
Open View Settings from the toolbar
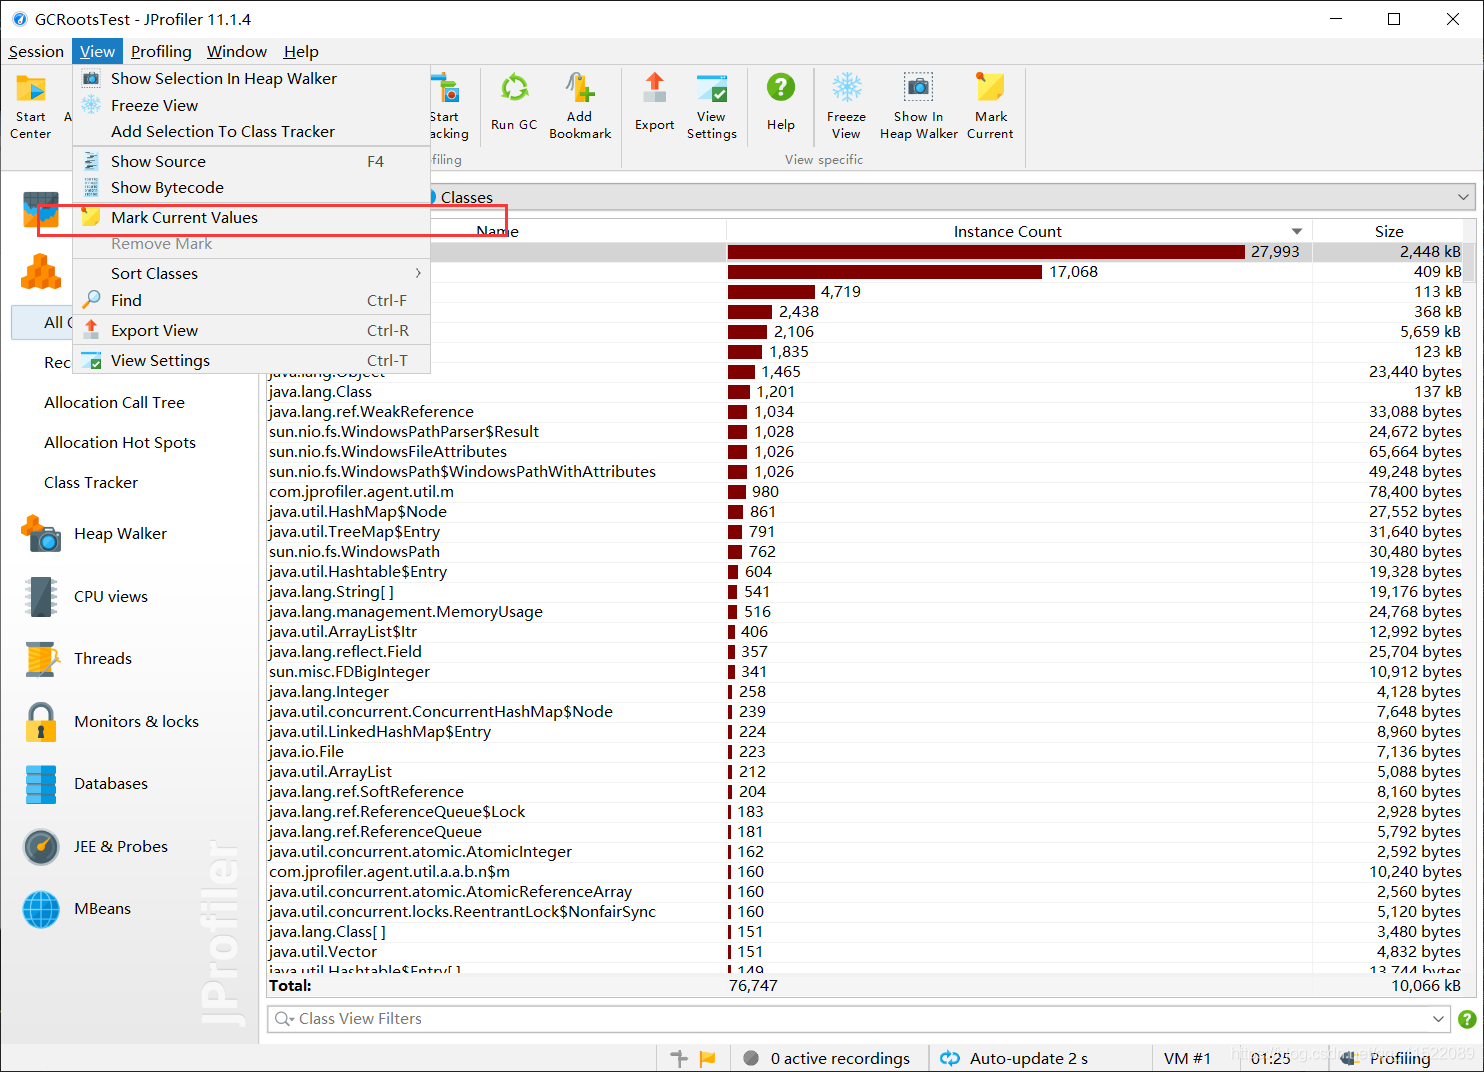tap(712, 106)
